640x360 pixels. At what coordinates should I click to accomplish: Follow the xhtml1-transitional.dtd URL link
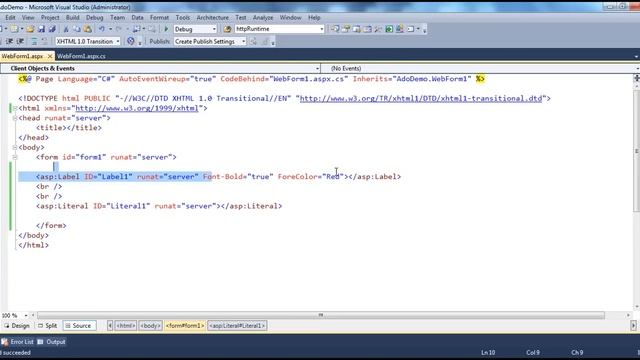[x=421, y=98]
